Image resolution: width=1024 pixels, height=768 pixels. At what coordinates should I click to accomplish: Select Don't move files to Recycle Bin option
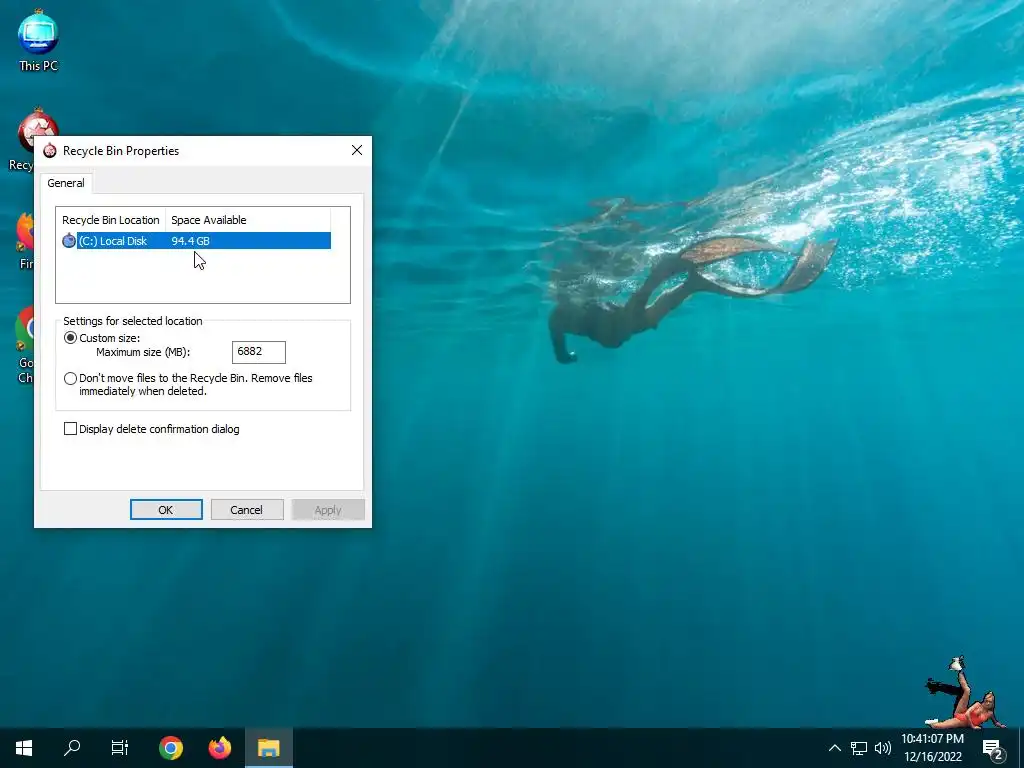coord(71,378)
